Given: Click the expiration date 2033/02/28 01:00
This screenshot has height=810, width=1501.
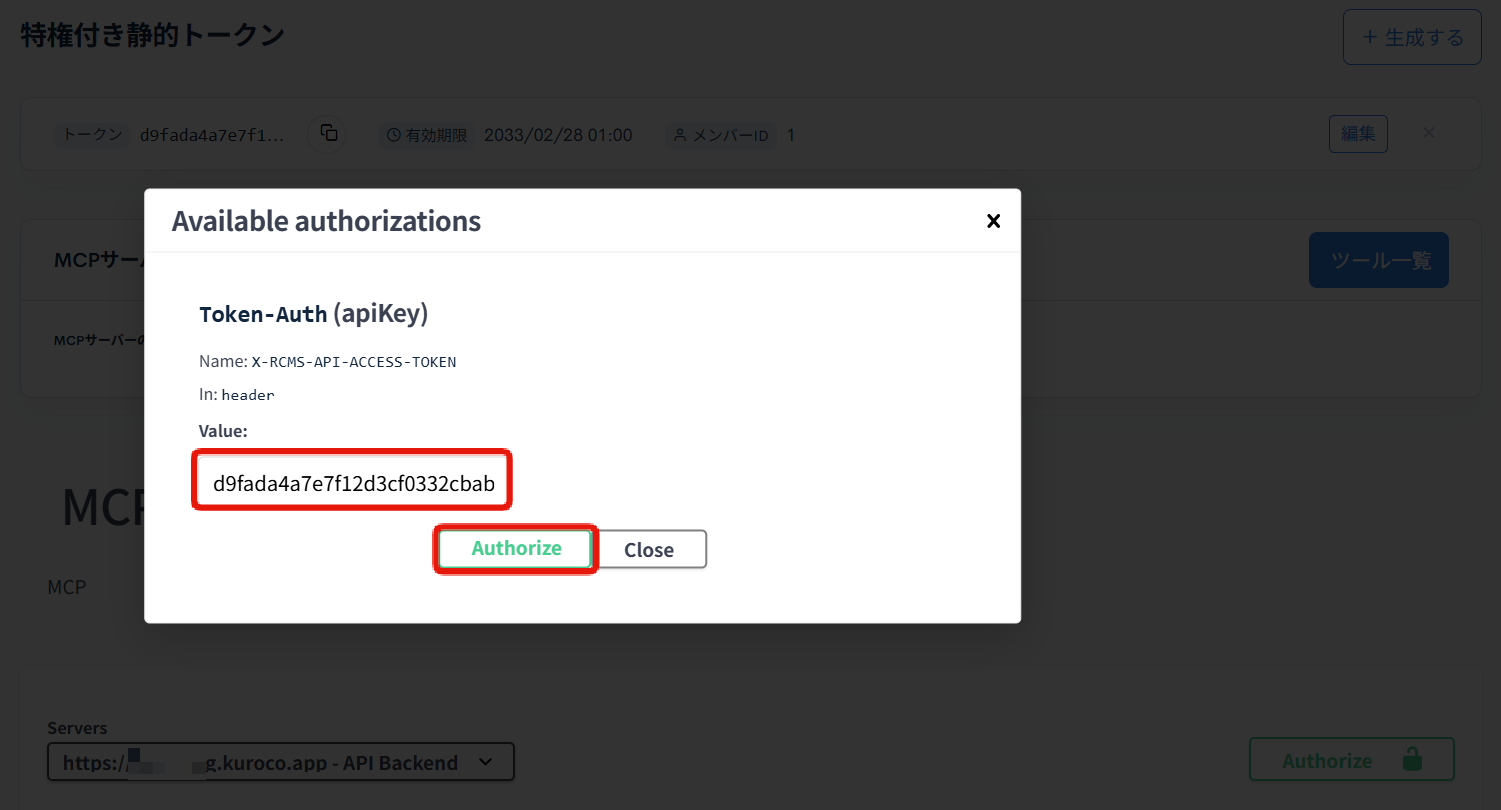Looking at the screenshot, I should click(558, 134).
